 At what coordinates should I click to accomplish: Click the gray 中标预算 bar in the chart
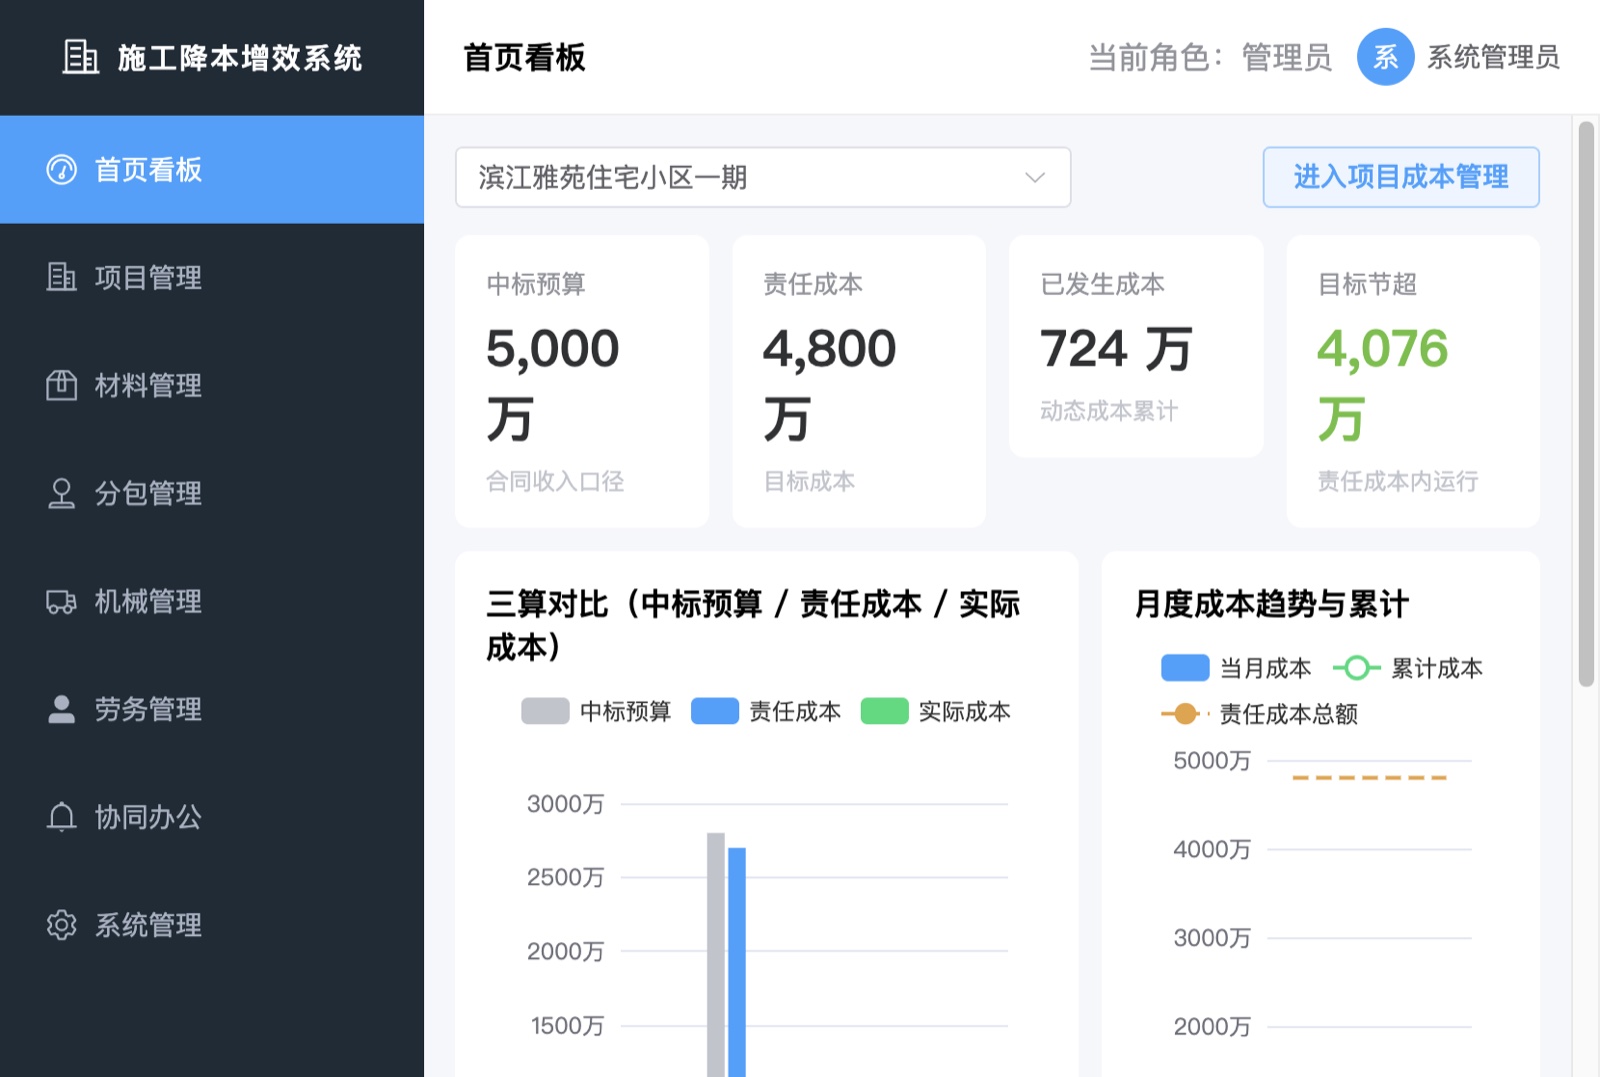(716, 955)
